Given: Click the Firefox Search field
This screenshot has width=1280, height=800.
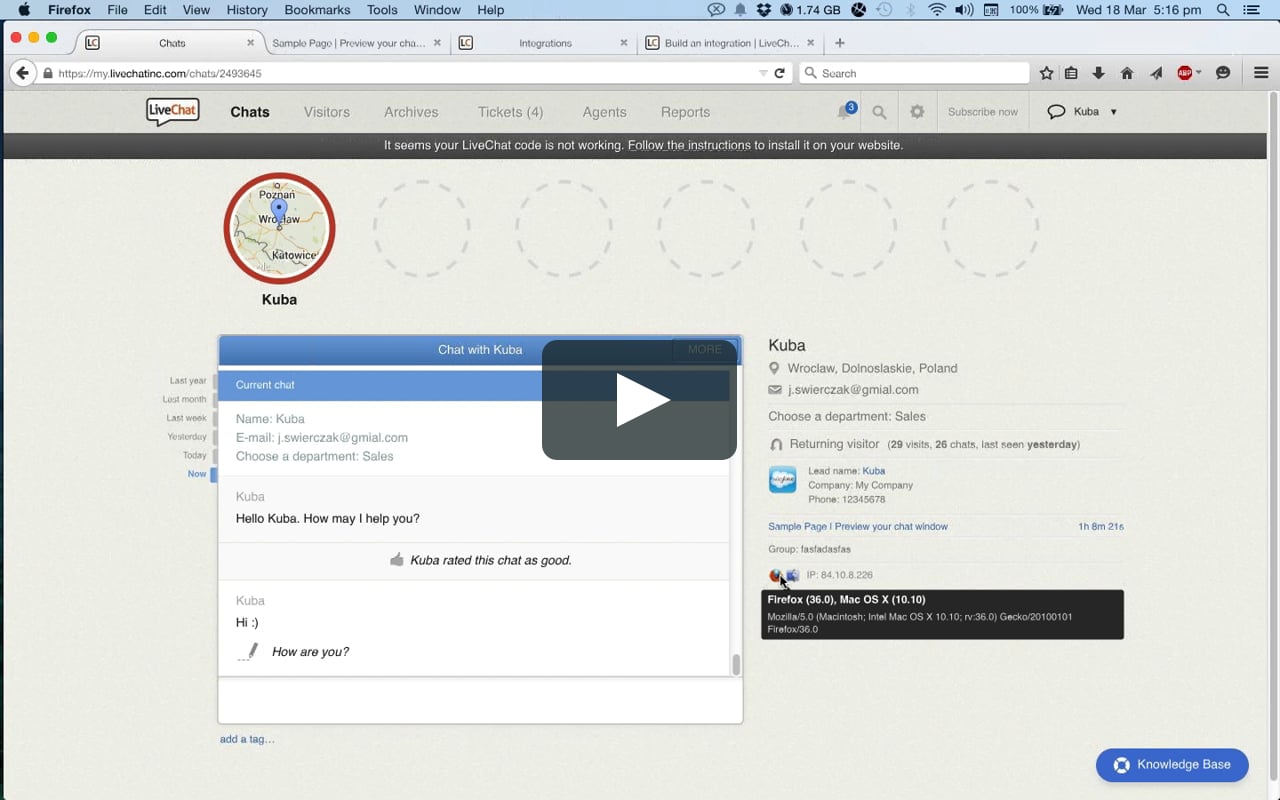Looking at the screenshot, I should (x=915, y=73).
